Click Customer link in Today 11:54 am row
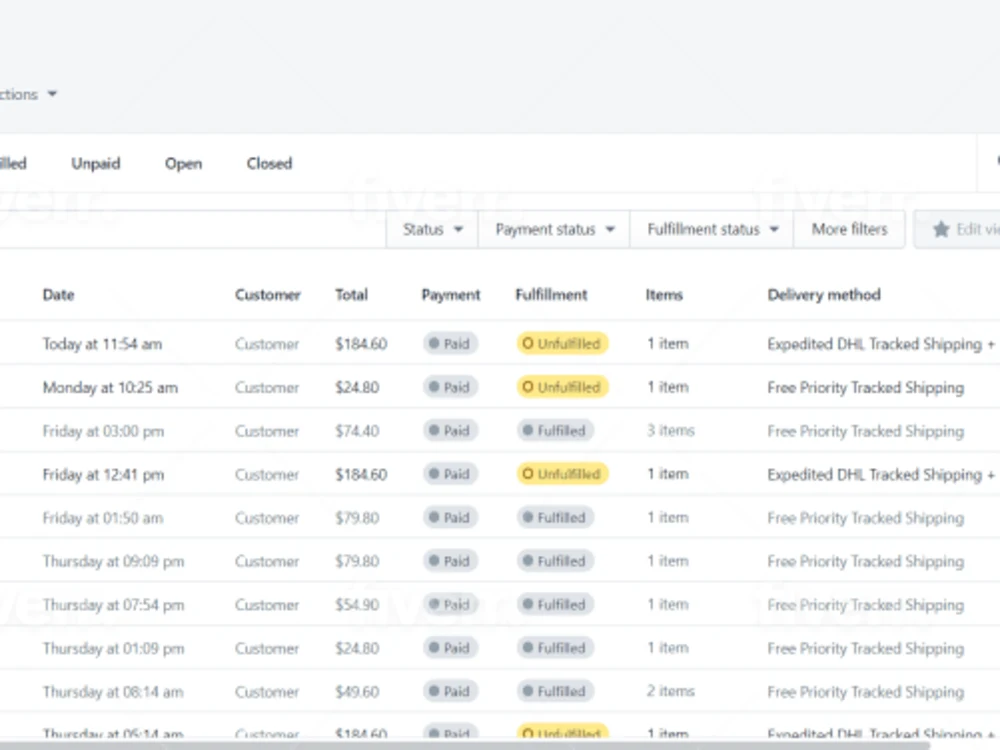 267,344
